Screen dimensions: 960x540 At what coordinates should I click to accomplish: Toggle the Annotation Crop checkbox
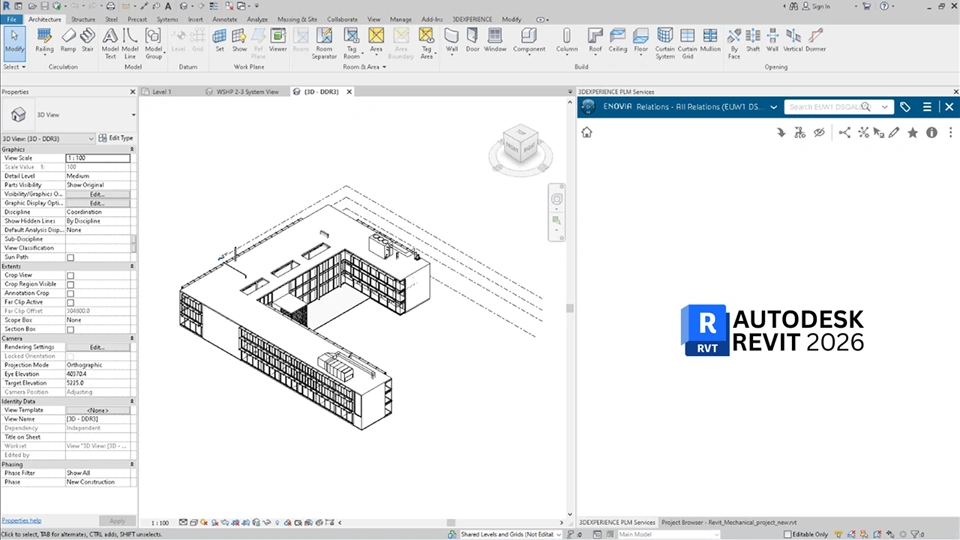click(70, 293)
